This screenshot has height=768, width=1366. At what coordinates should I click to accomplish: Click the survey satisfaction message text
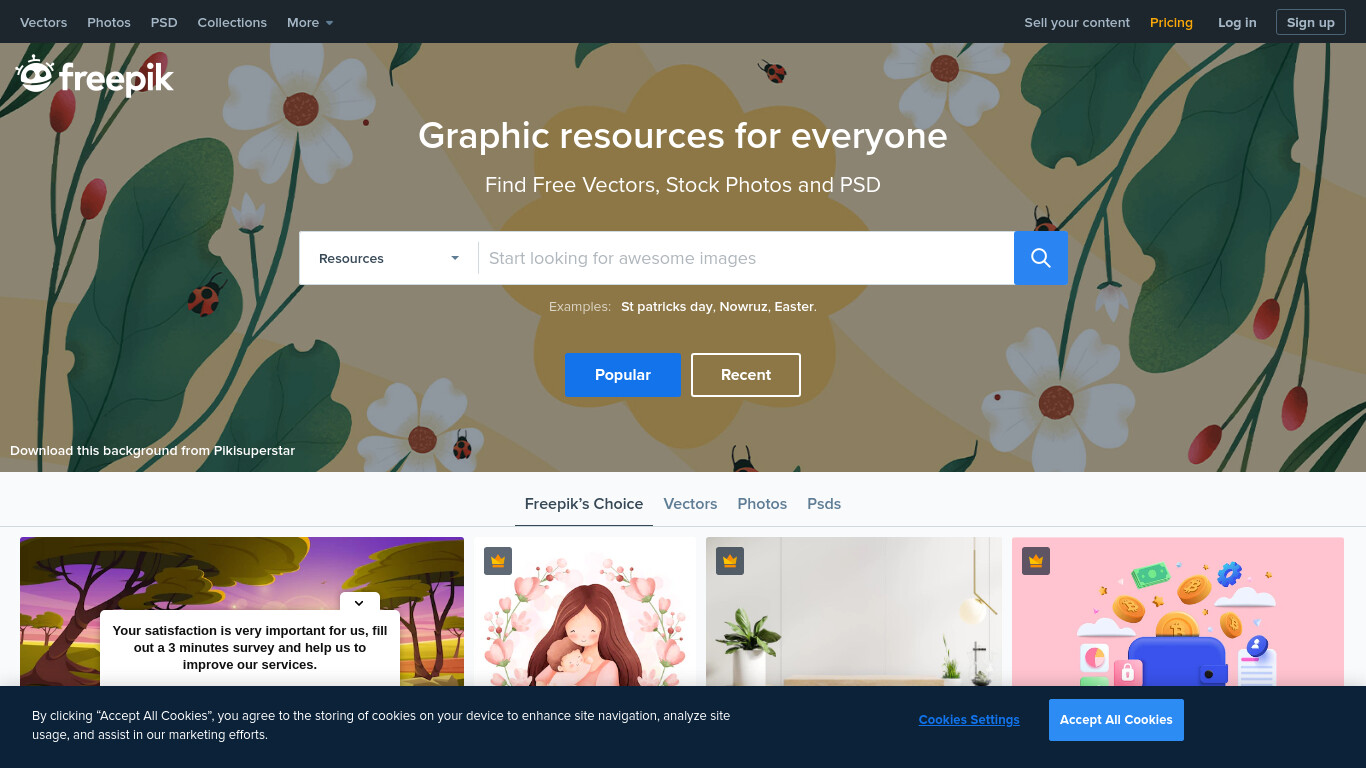pos(250,648)
